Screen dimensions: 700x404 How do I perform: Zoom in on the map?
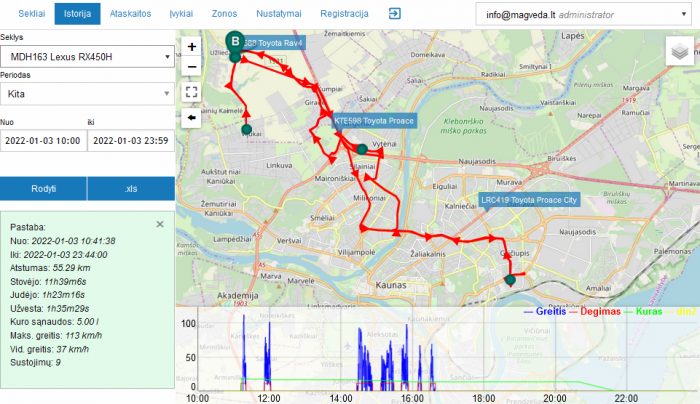click(192, 46)
